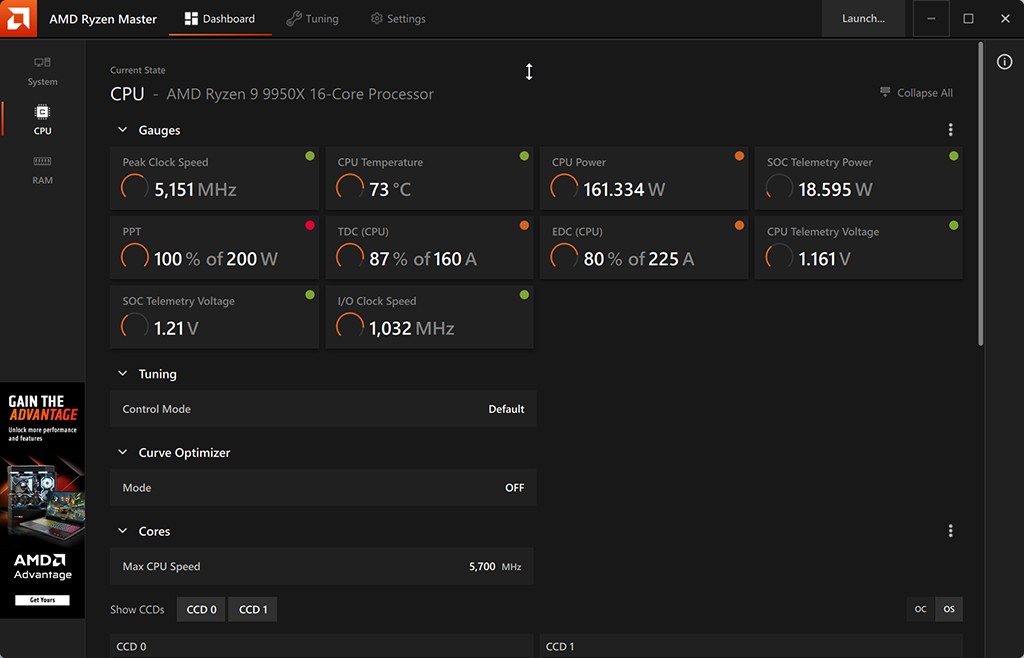
Task: Click the CCD 1 panel header
Action: (751, 646)
